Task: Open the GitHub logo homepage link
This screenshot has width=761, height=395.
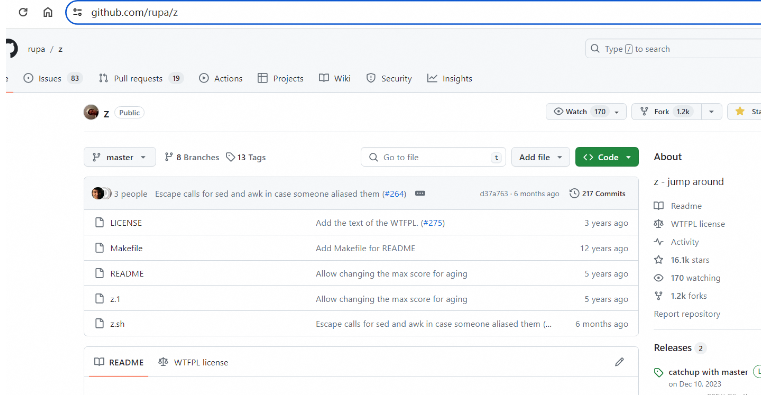Action: [11, 49]
